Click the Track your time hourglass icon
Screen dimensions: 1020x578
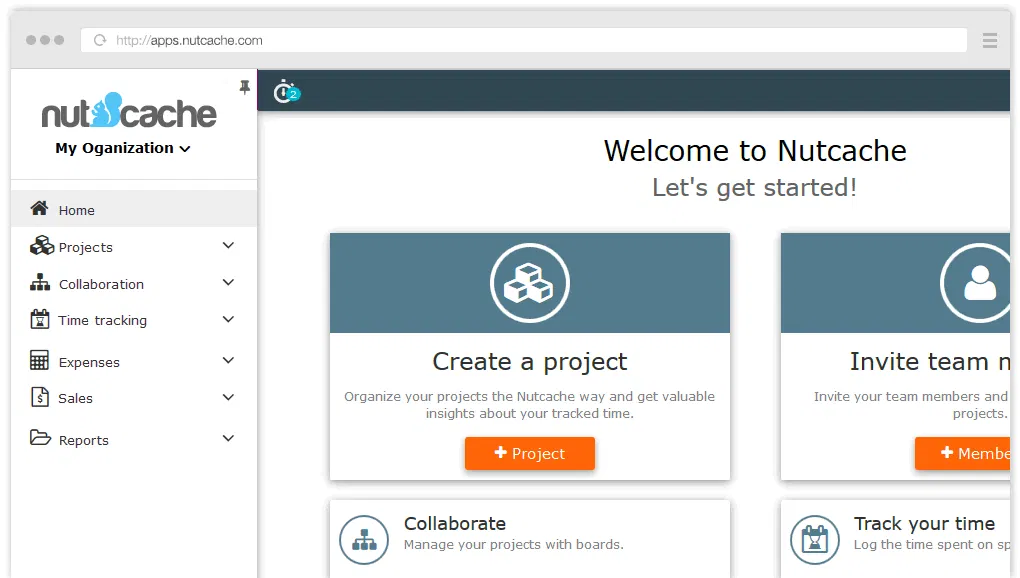(814, 540)
